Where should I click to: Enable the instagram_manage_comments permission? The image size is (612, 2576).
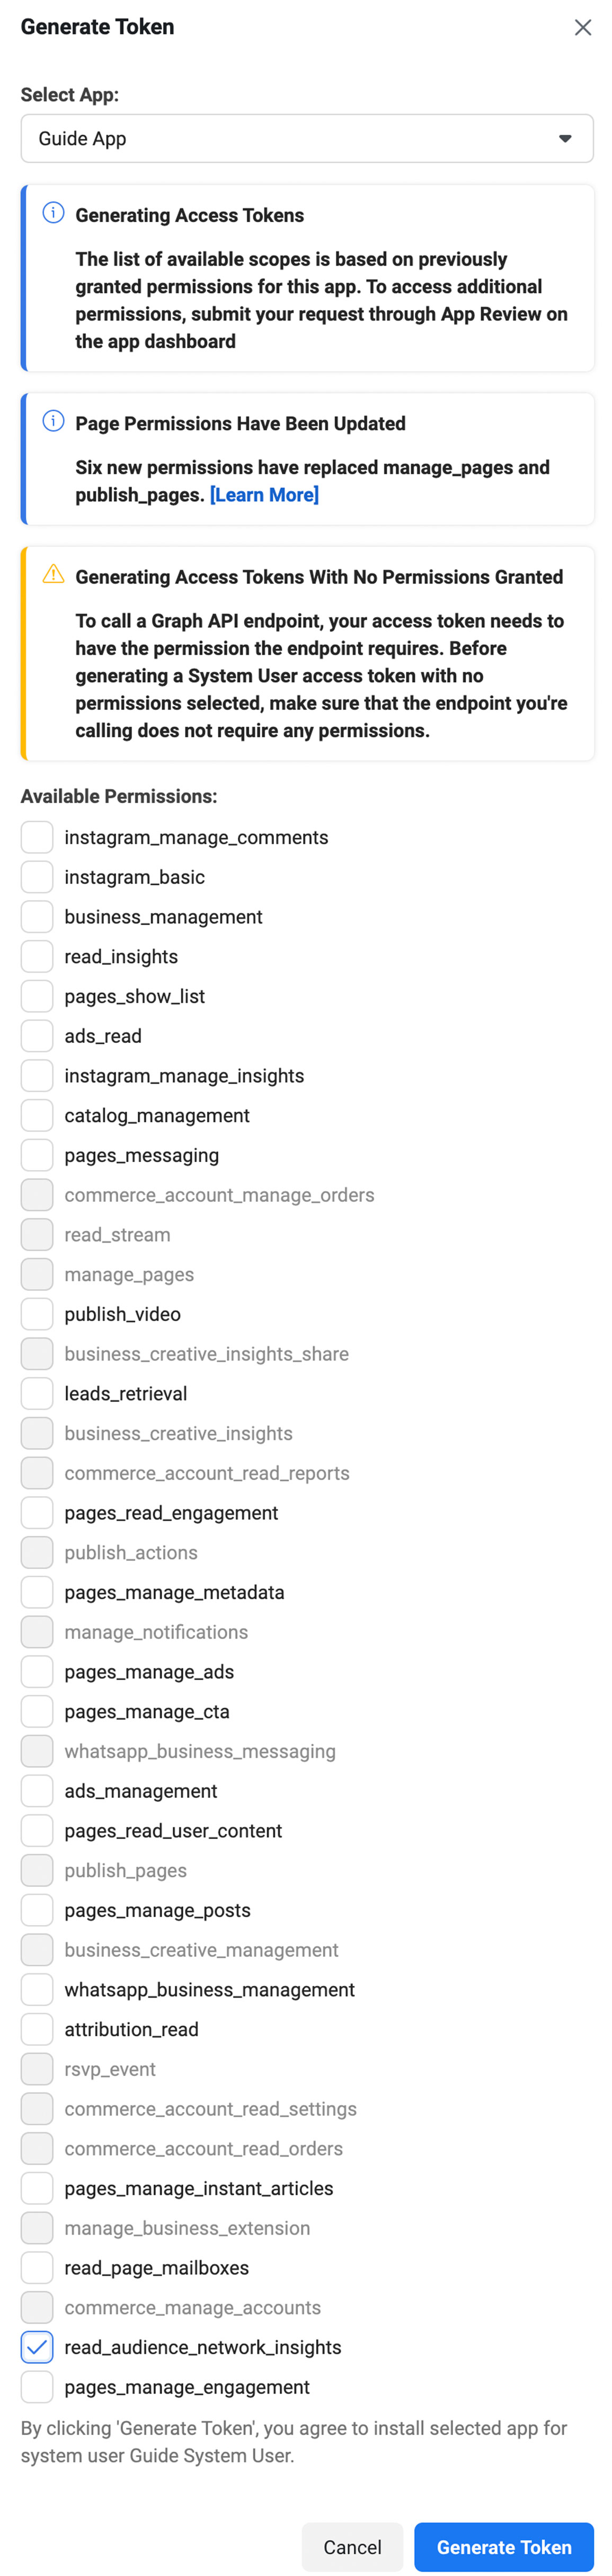pos(37,837)
